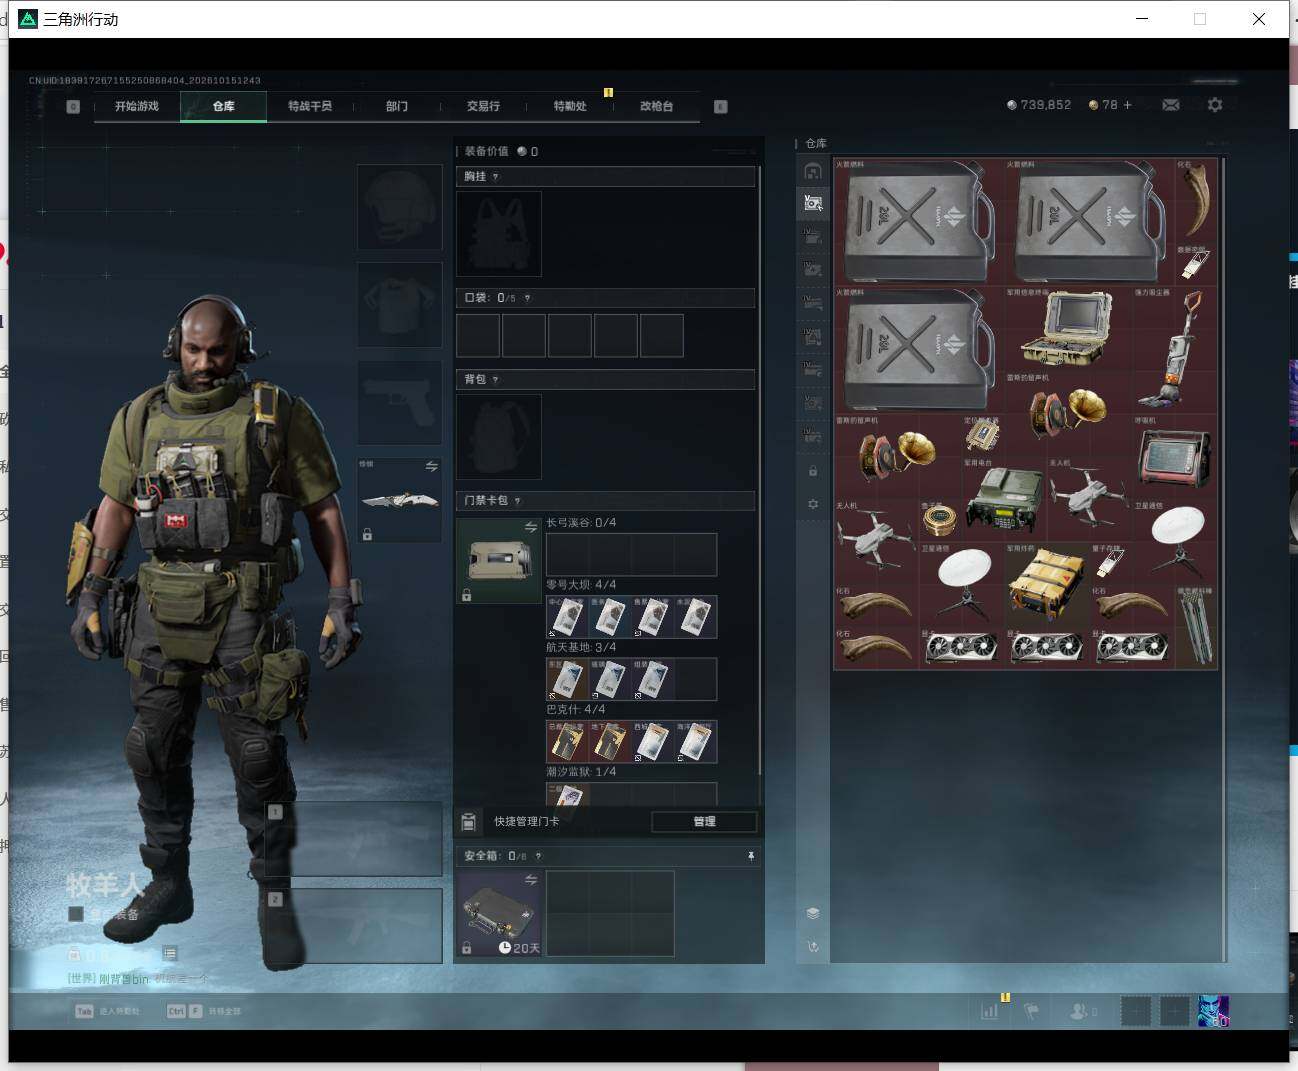Select the 呼吸机 ventilator item

[x=1175, y=458]
